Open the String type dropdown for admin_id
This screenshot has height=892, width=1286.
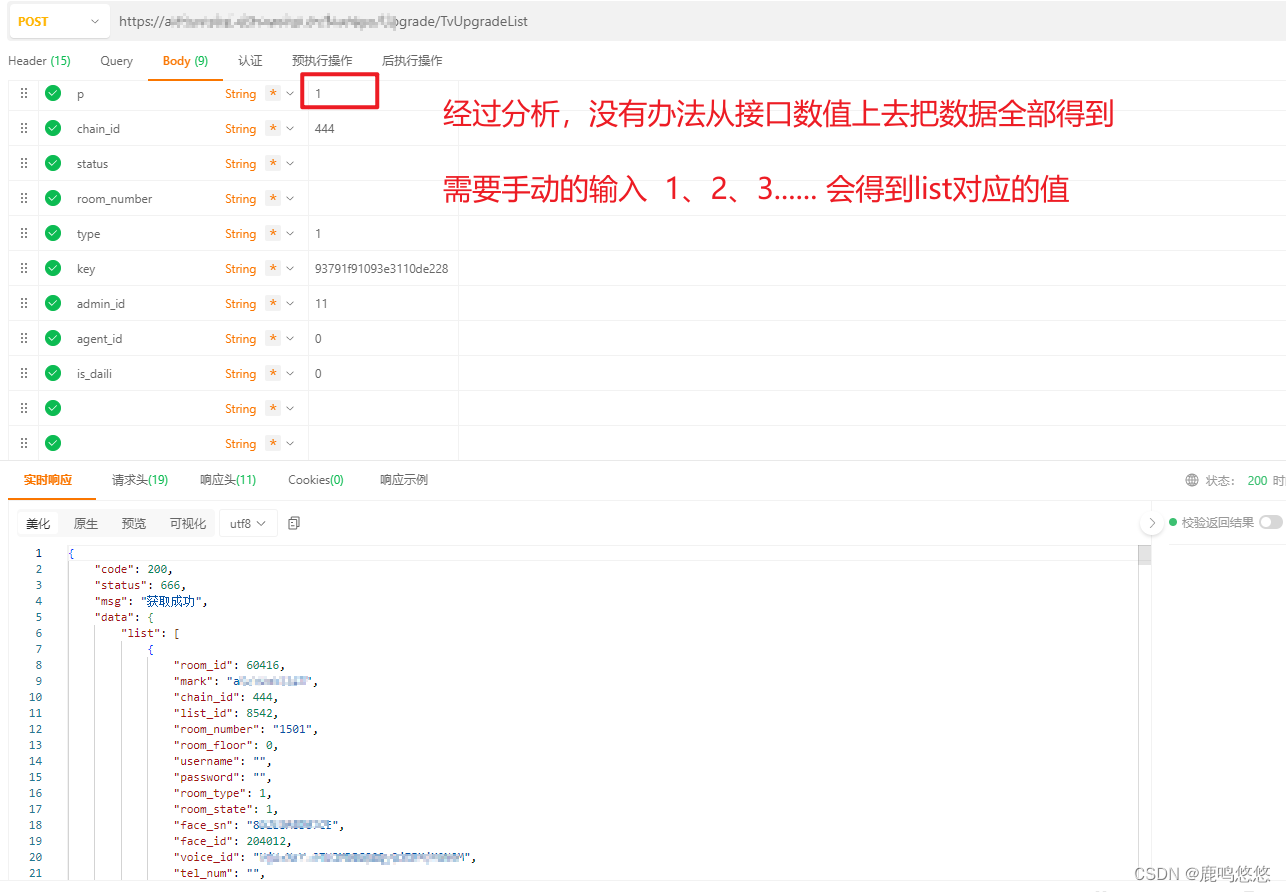[x=240, y=303]
